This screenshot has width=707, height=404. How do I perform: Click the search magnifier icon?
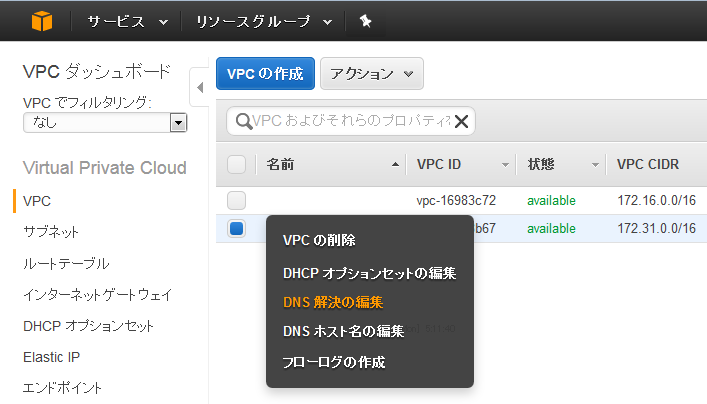243,121
